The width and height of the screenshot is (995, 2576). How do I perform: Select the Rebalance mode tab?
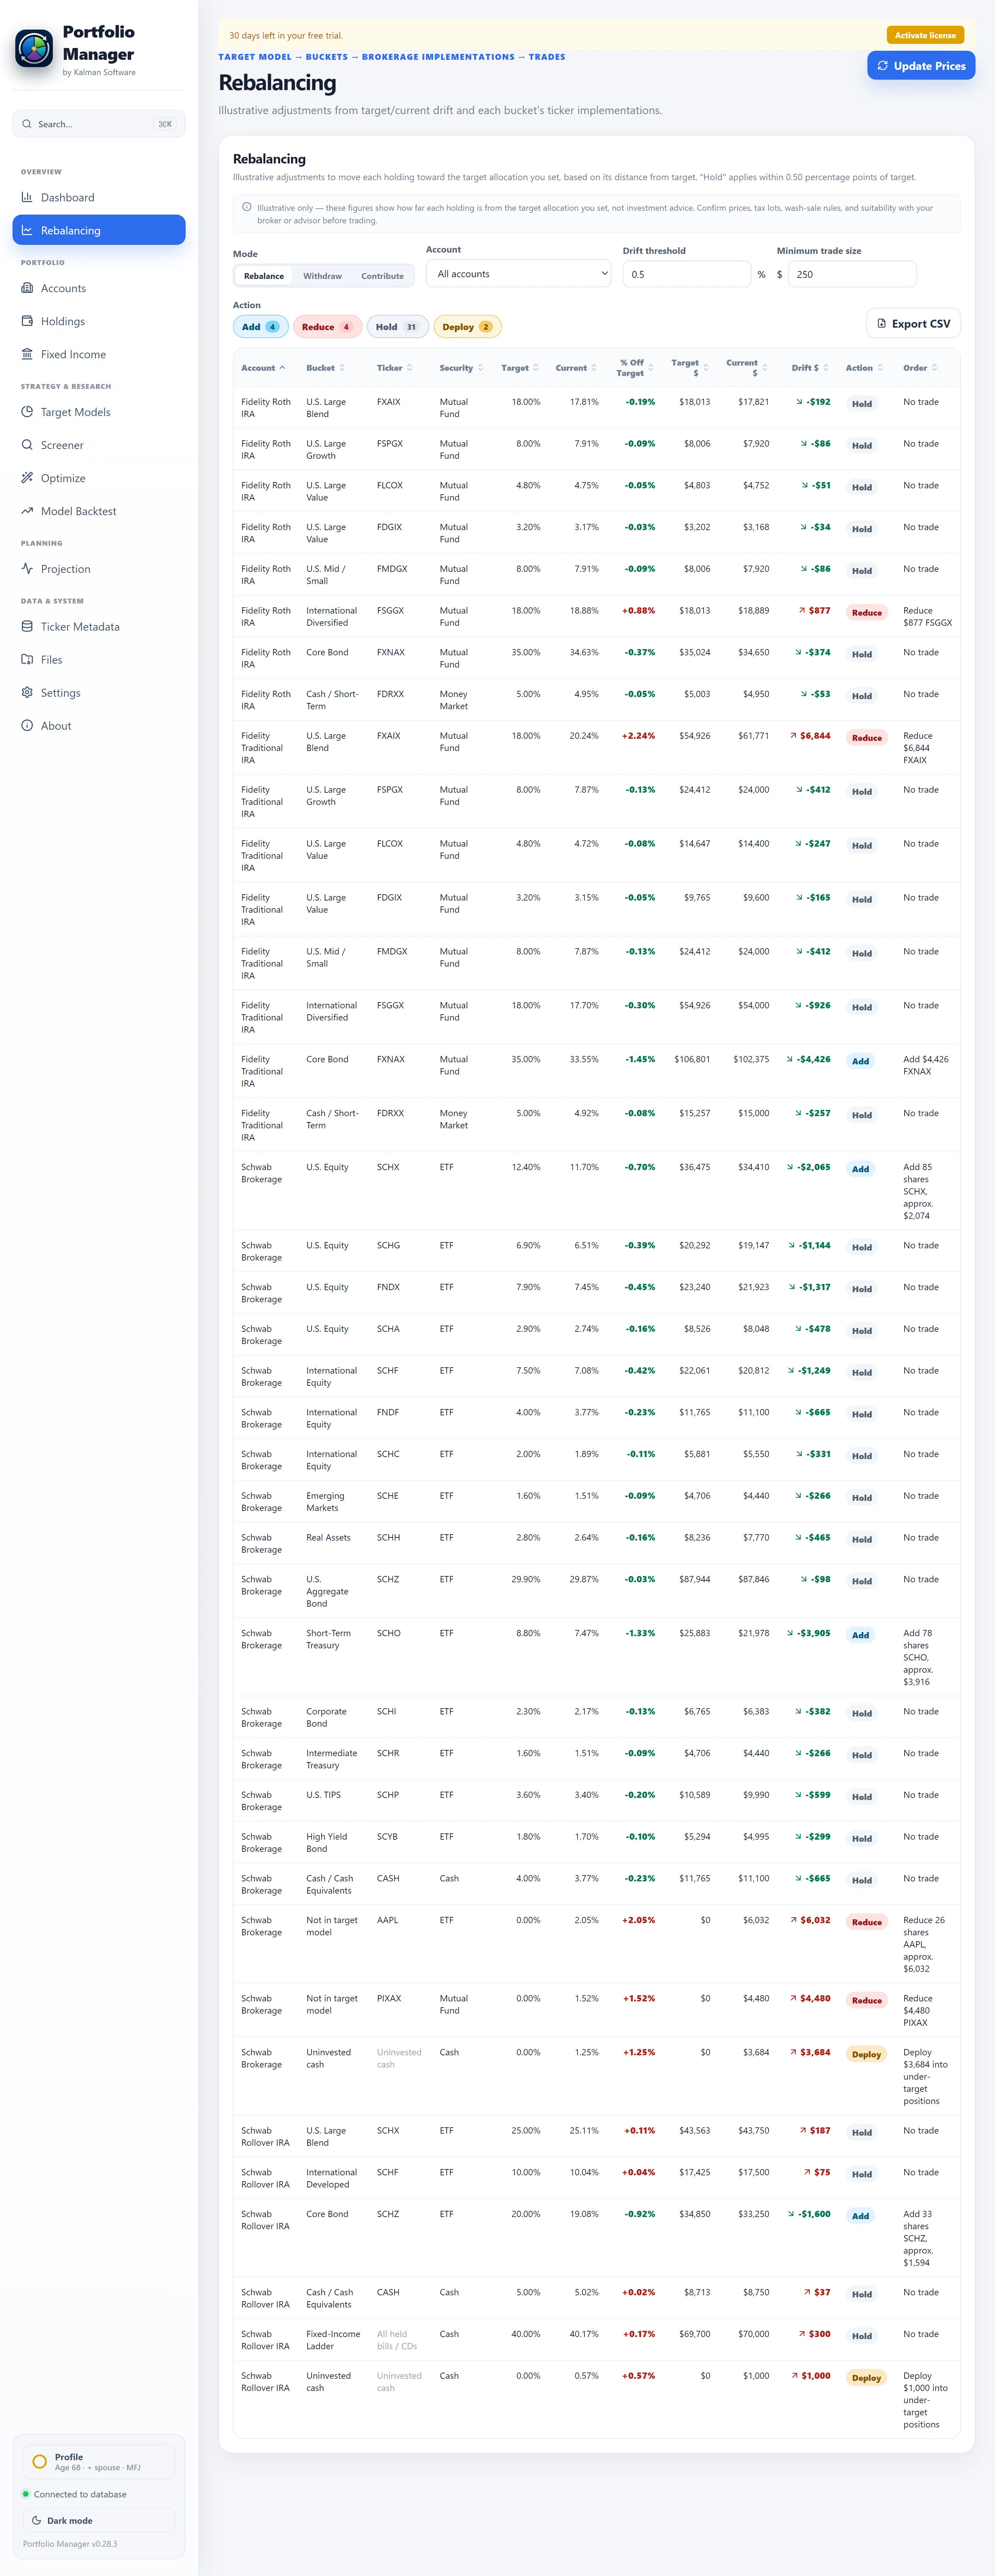(x=264, y=276)
